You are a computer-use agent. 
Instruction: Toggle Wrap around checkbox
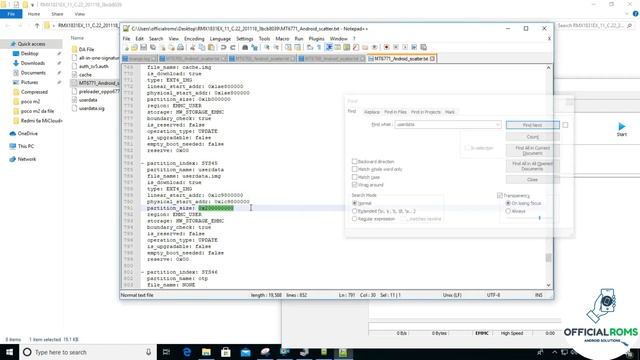click(354, 185)
